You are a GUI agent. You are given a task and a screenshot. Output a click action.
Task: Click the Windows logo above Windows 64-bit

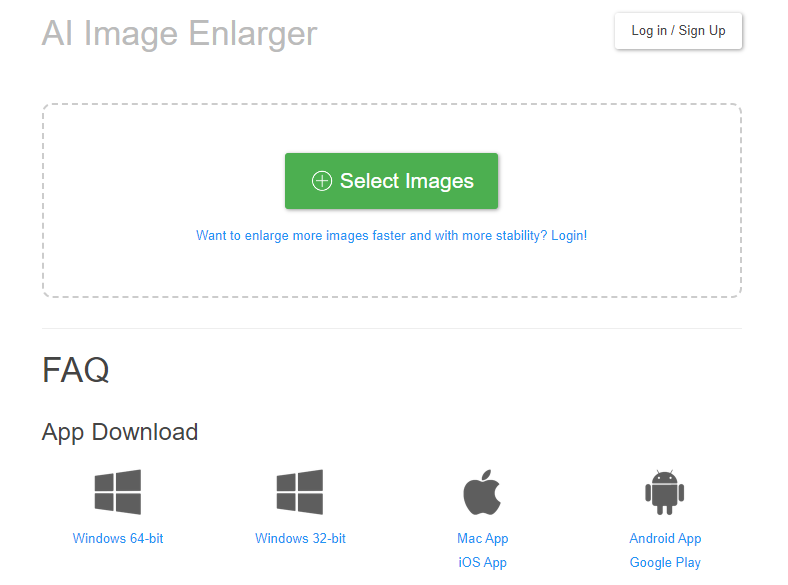(x=118, y=492)
